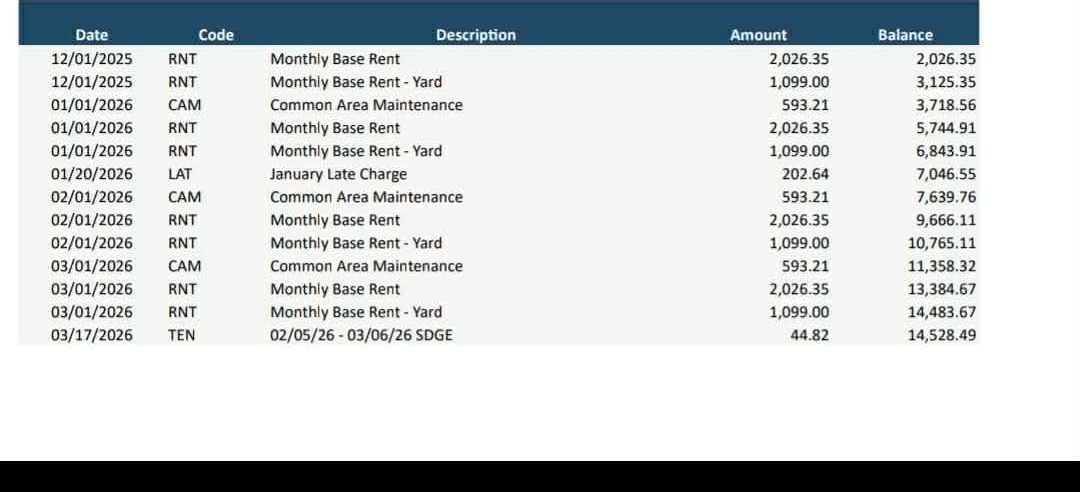
Task: Click the LAT code cell
Action: (x=180, y=174)
